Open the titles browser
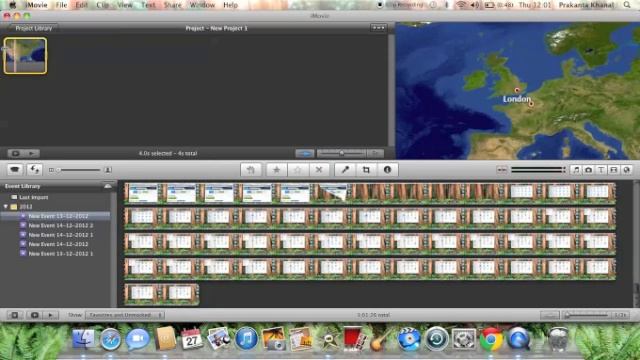This screenshot has width=640, height=360. (x=601, y=170)
